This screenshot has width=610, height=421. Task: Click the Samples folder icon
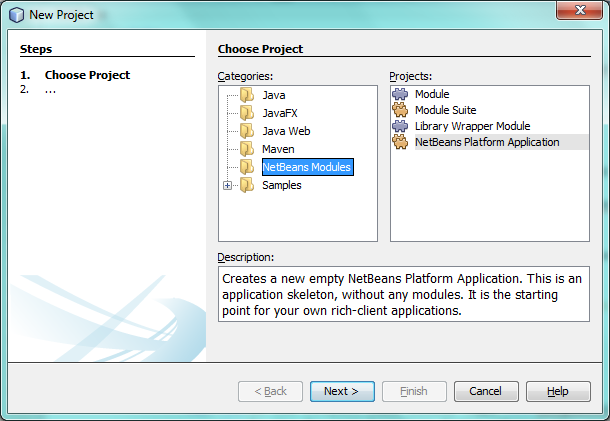(x=247, y=185)
